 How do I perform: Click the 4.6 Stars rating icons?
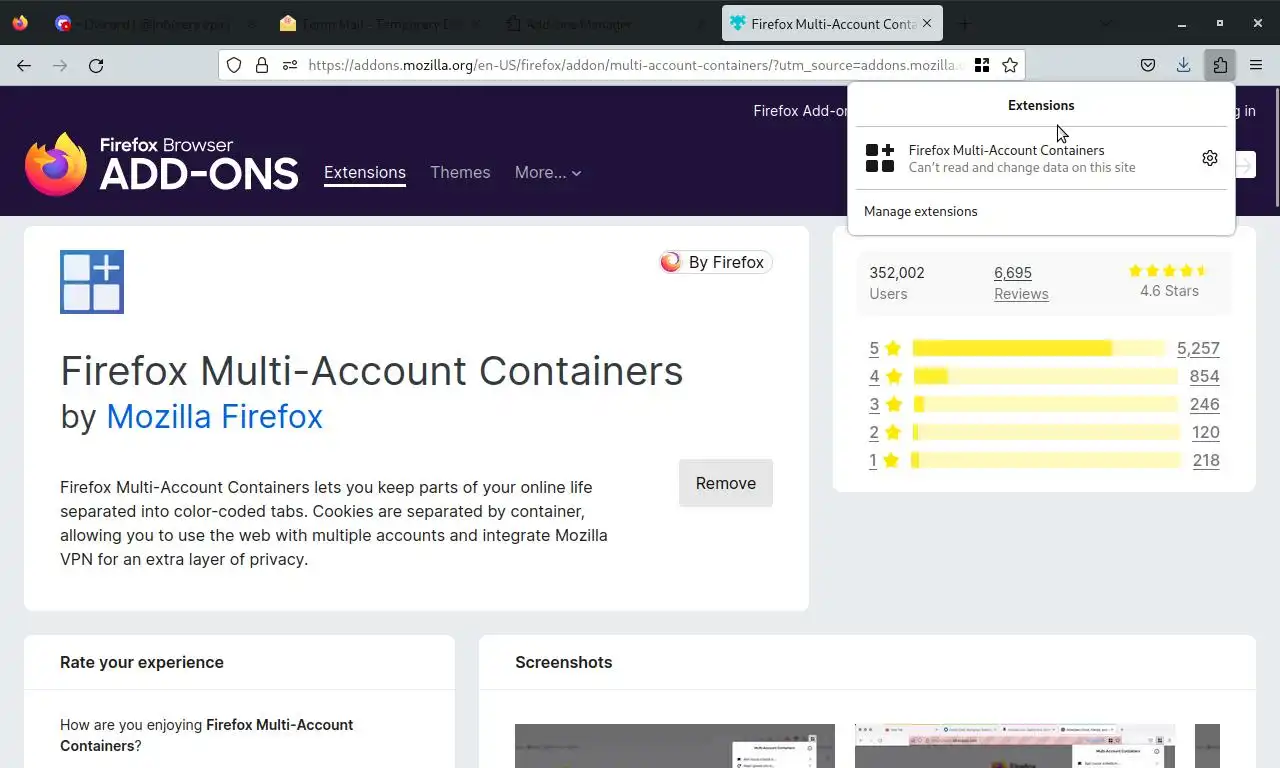[1169, 271]
